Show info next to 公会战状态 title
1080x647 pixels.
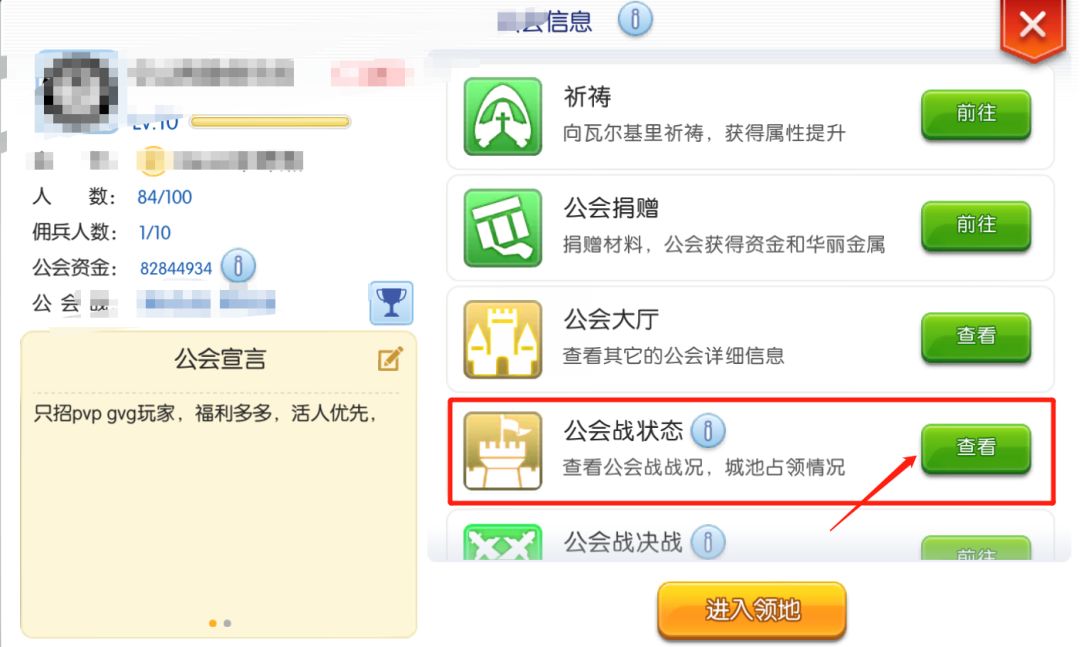[x=708, y=431]
